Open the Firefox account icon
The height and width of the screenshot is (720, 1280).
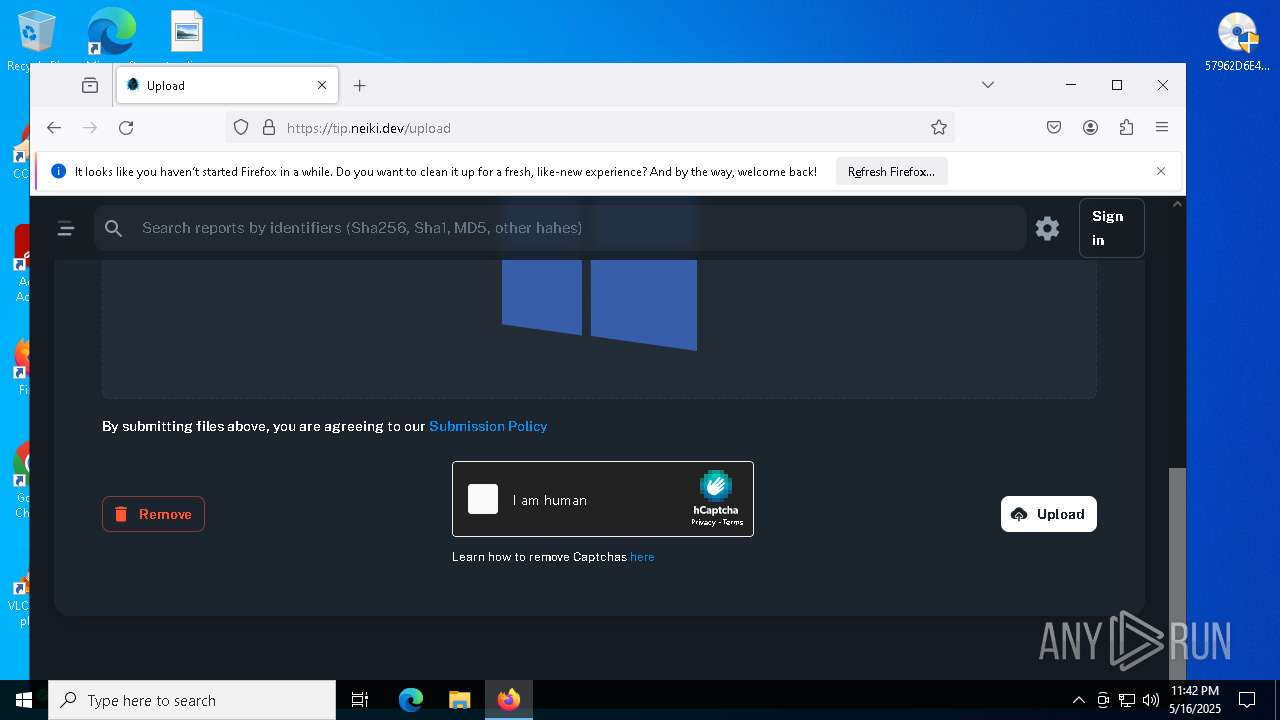[1090, 128]
